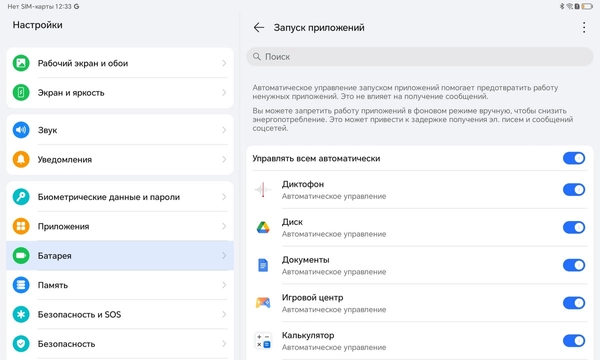Expand the Память chevron arrow
This screenshot has width=600, height=360.
(224, 285)
